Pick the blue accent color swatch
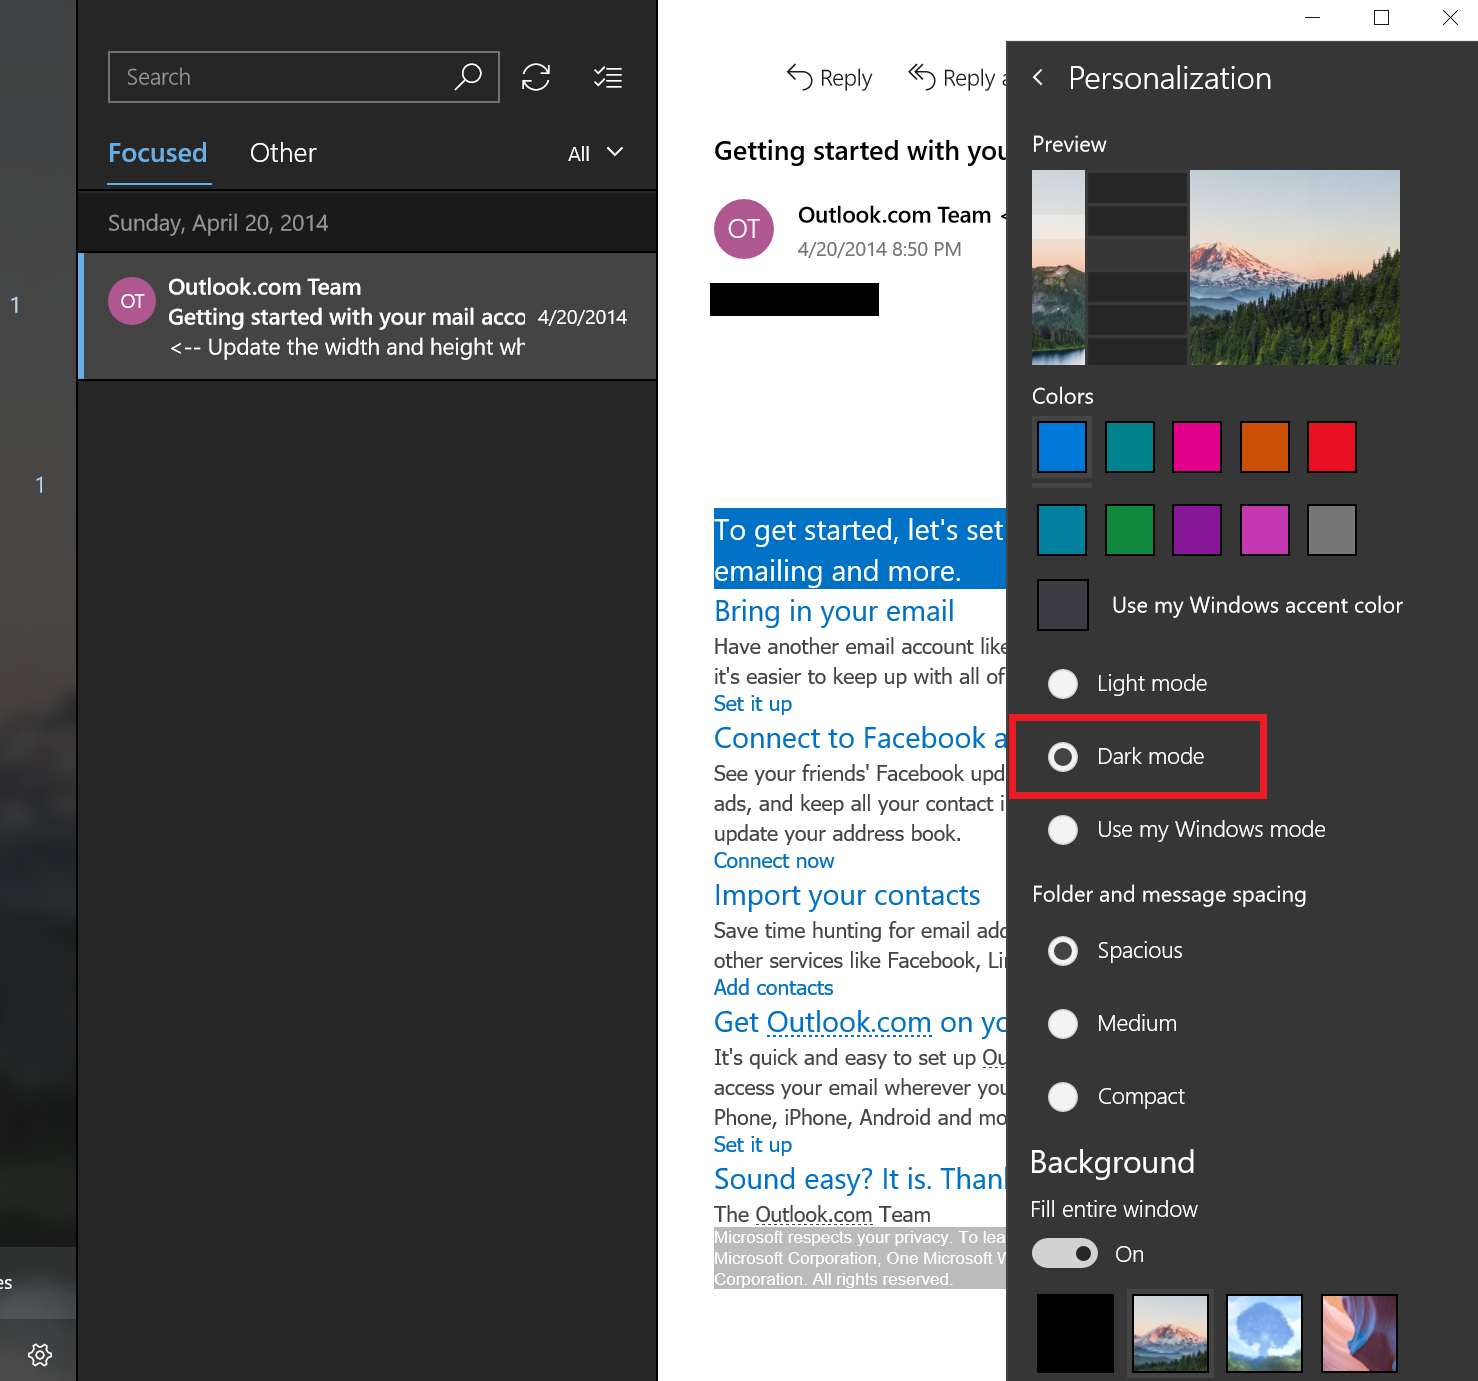 (1062, 446)
